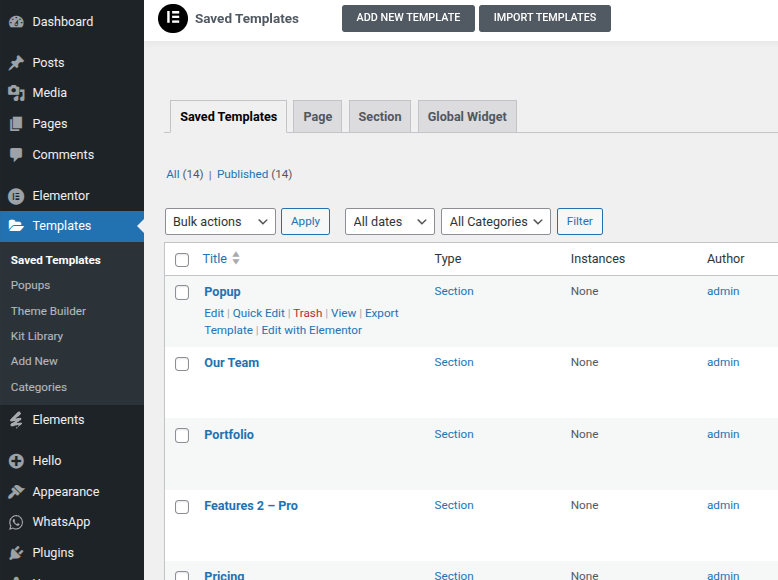
Task: Open the Portfolio template link
Action: (229, 435)
